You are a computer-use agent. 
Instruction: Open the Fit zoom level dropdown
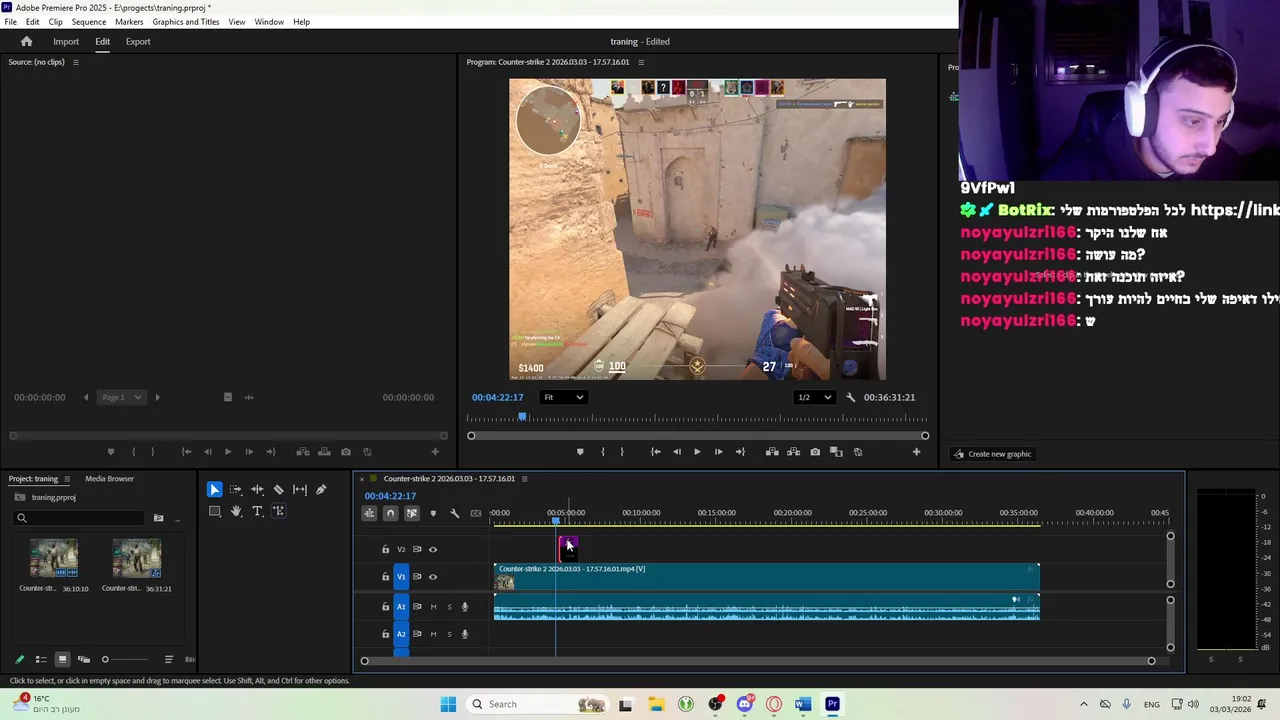563,397
